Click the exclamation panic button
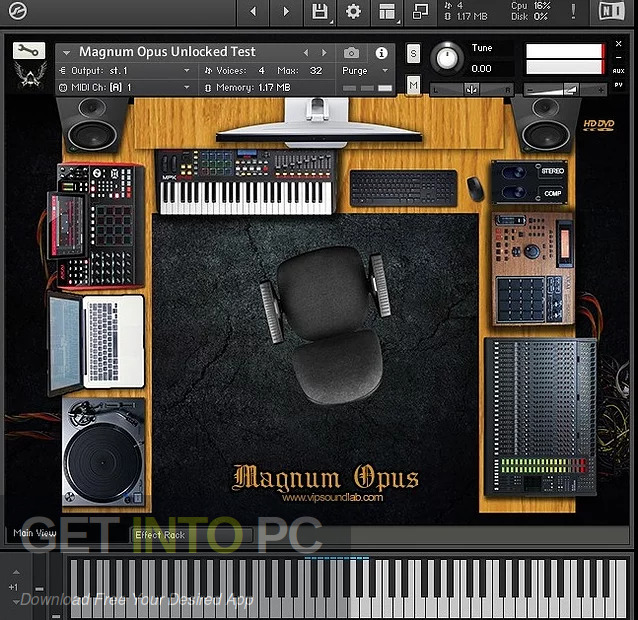 pyautogui.click(x=573, y=11)
